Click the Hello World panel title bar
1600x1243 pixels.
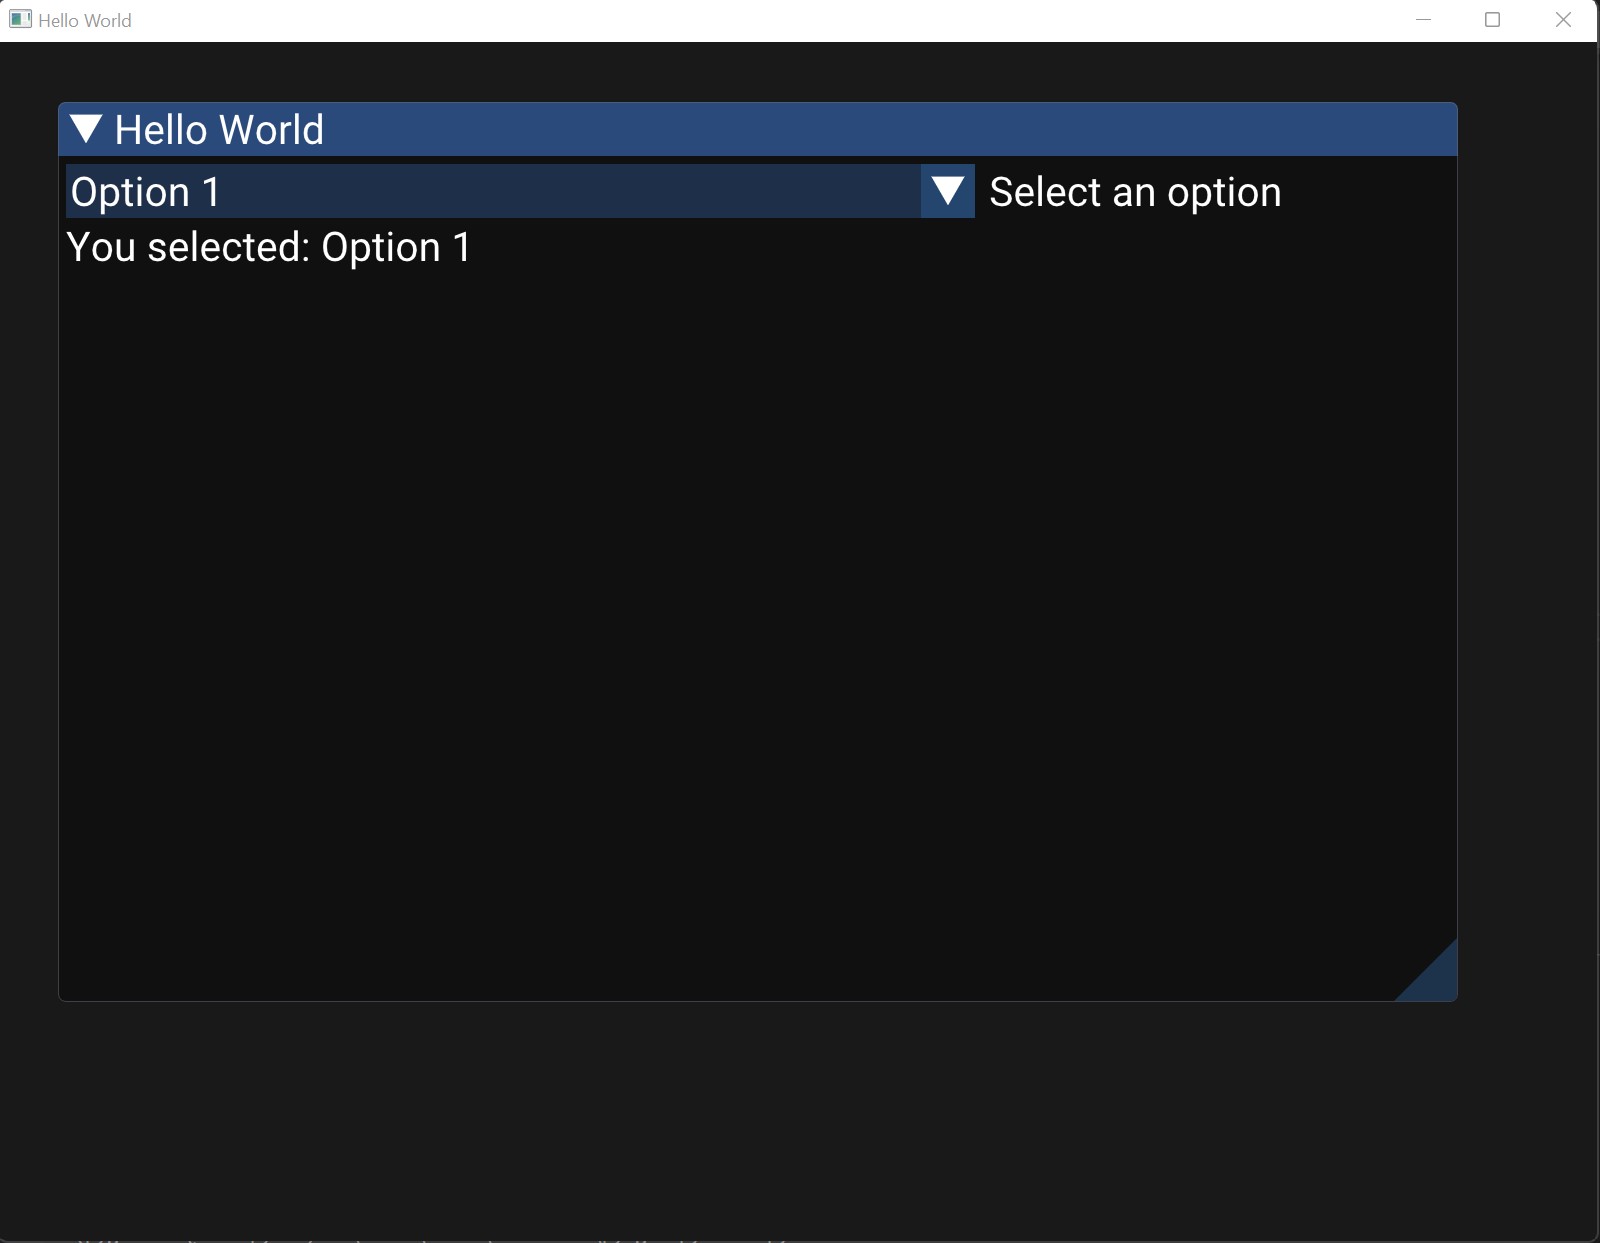(758, 129)
